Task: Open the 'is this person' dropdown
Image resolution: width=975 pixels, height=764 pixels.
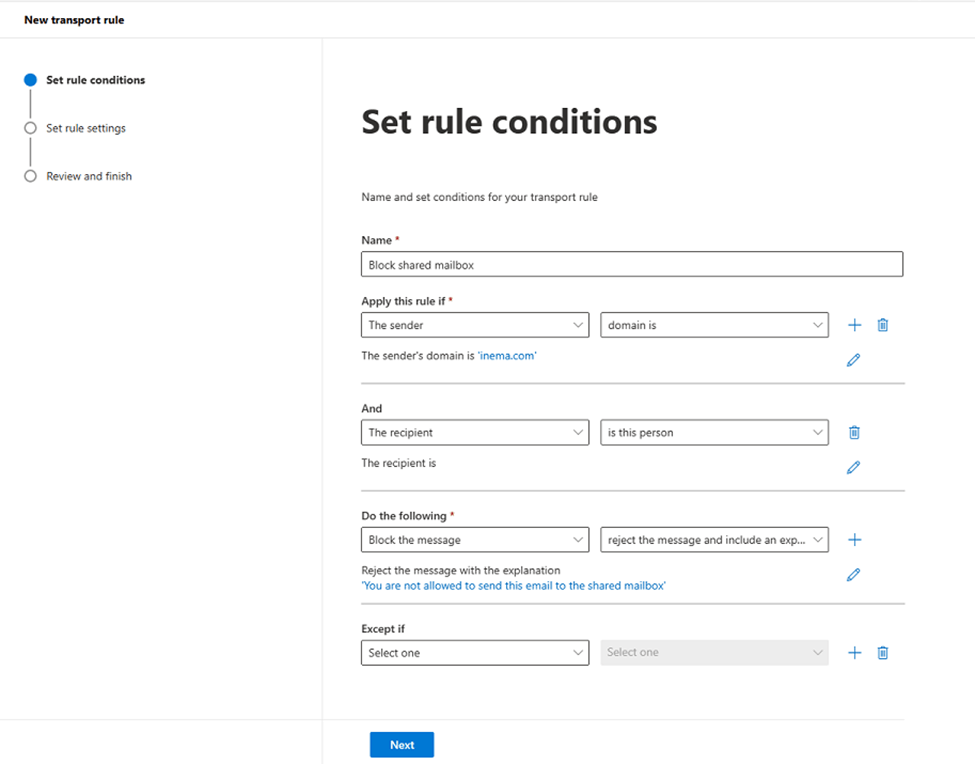Action: point(714,433)
